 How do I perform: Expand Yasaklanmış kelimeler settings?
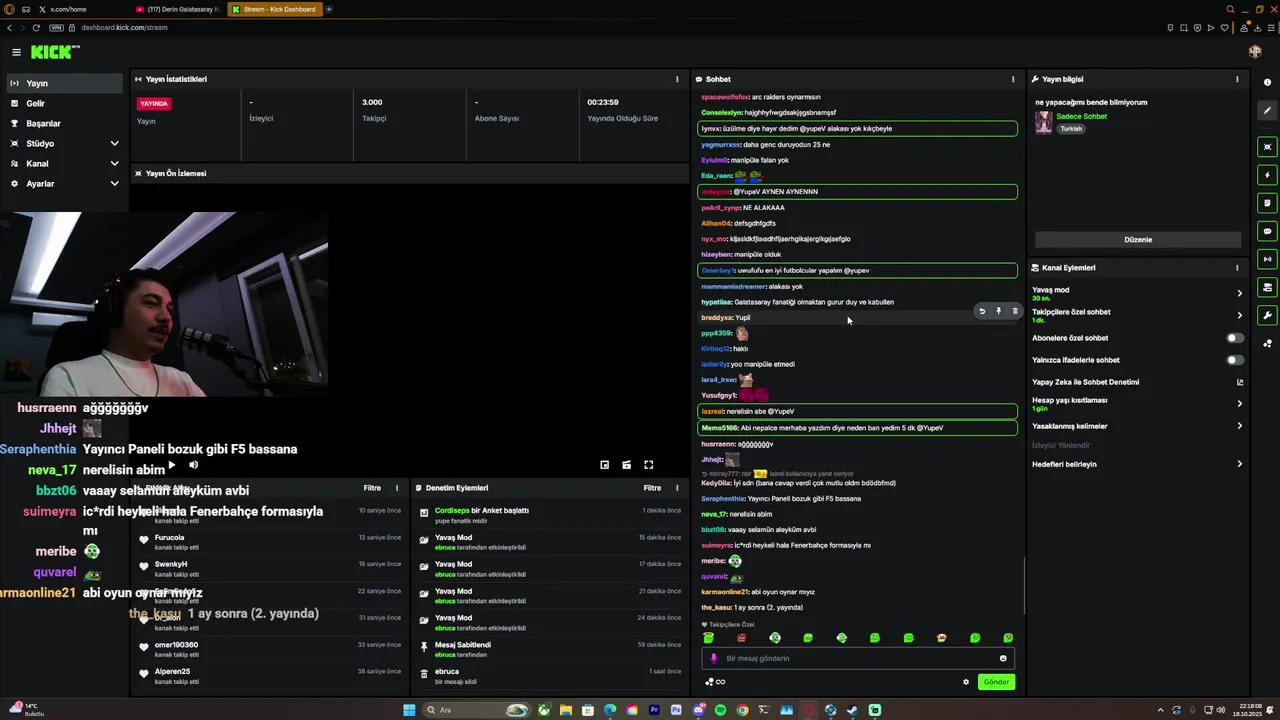(x=1239, y=426)
